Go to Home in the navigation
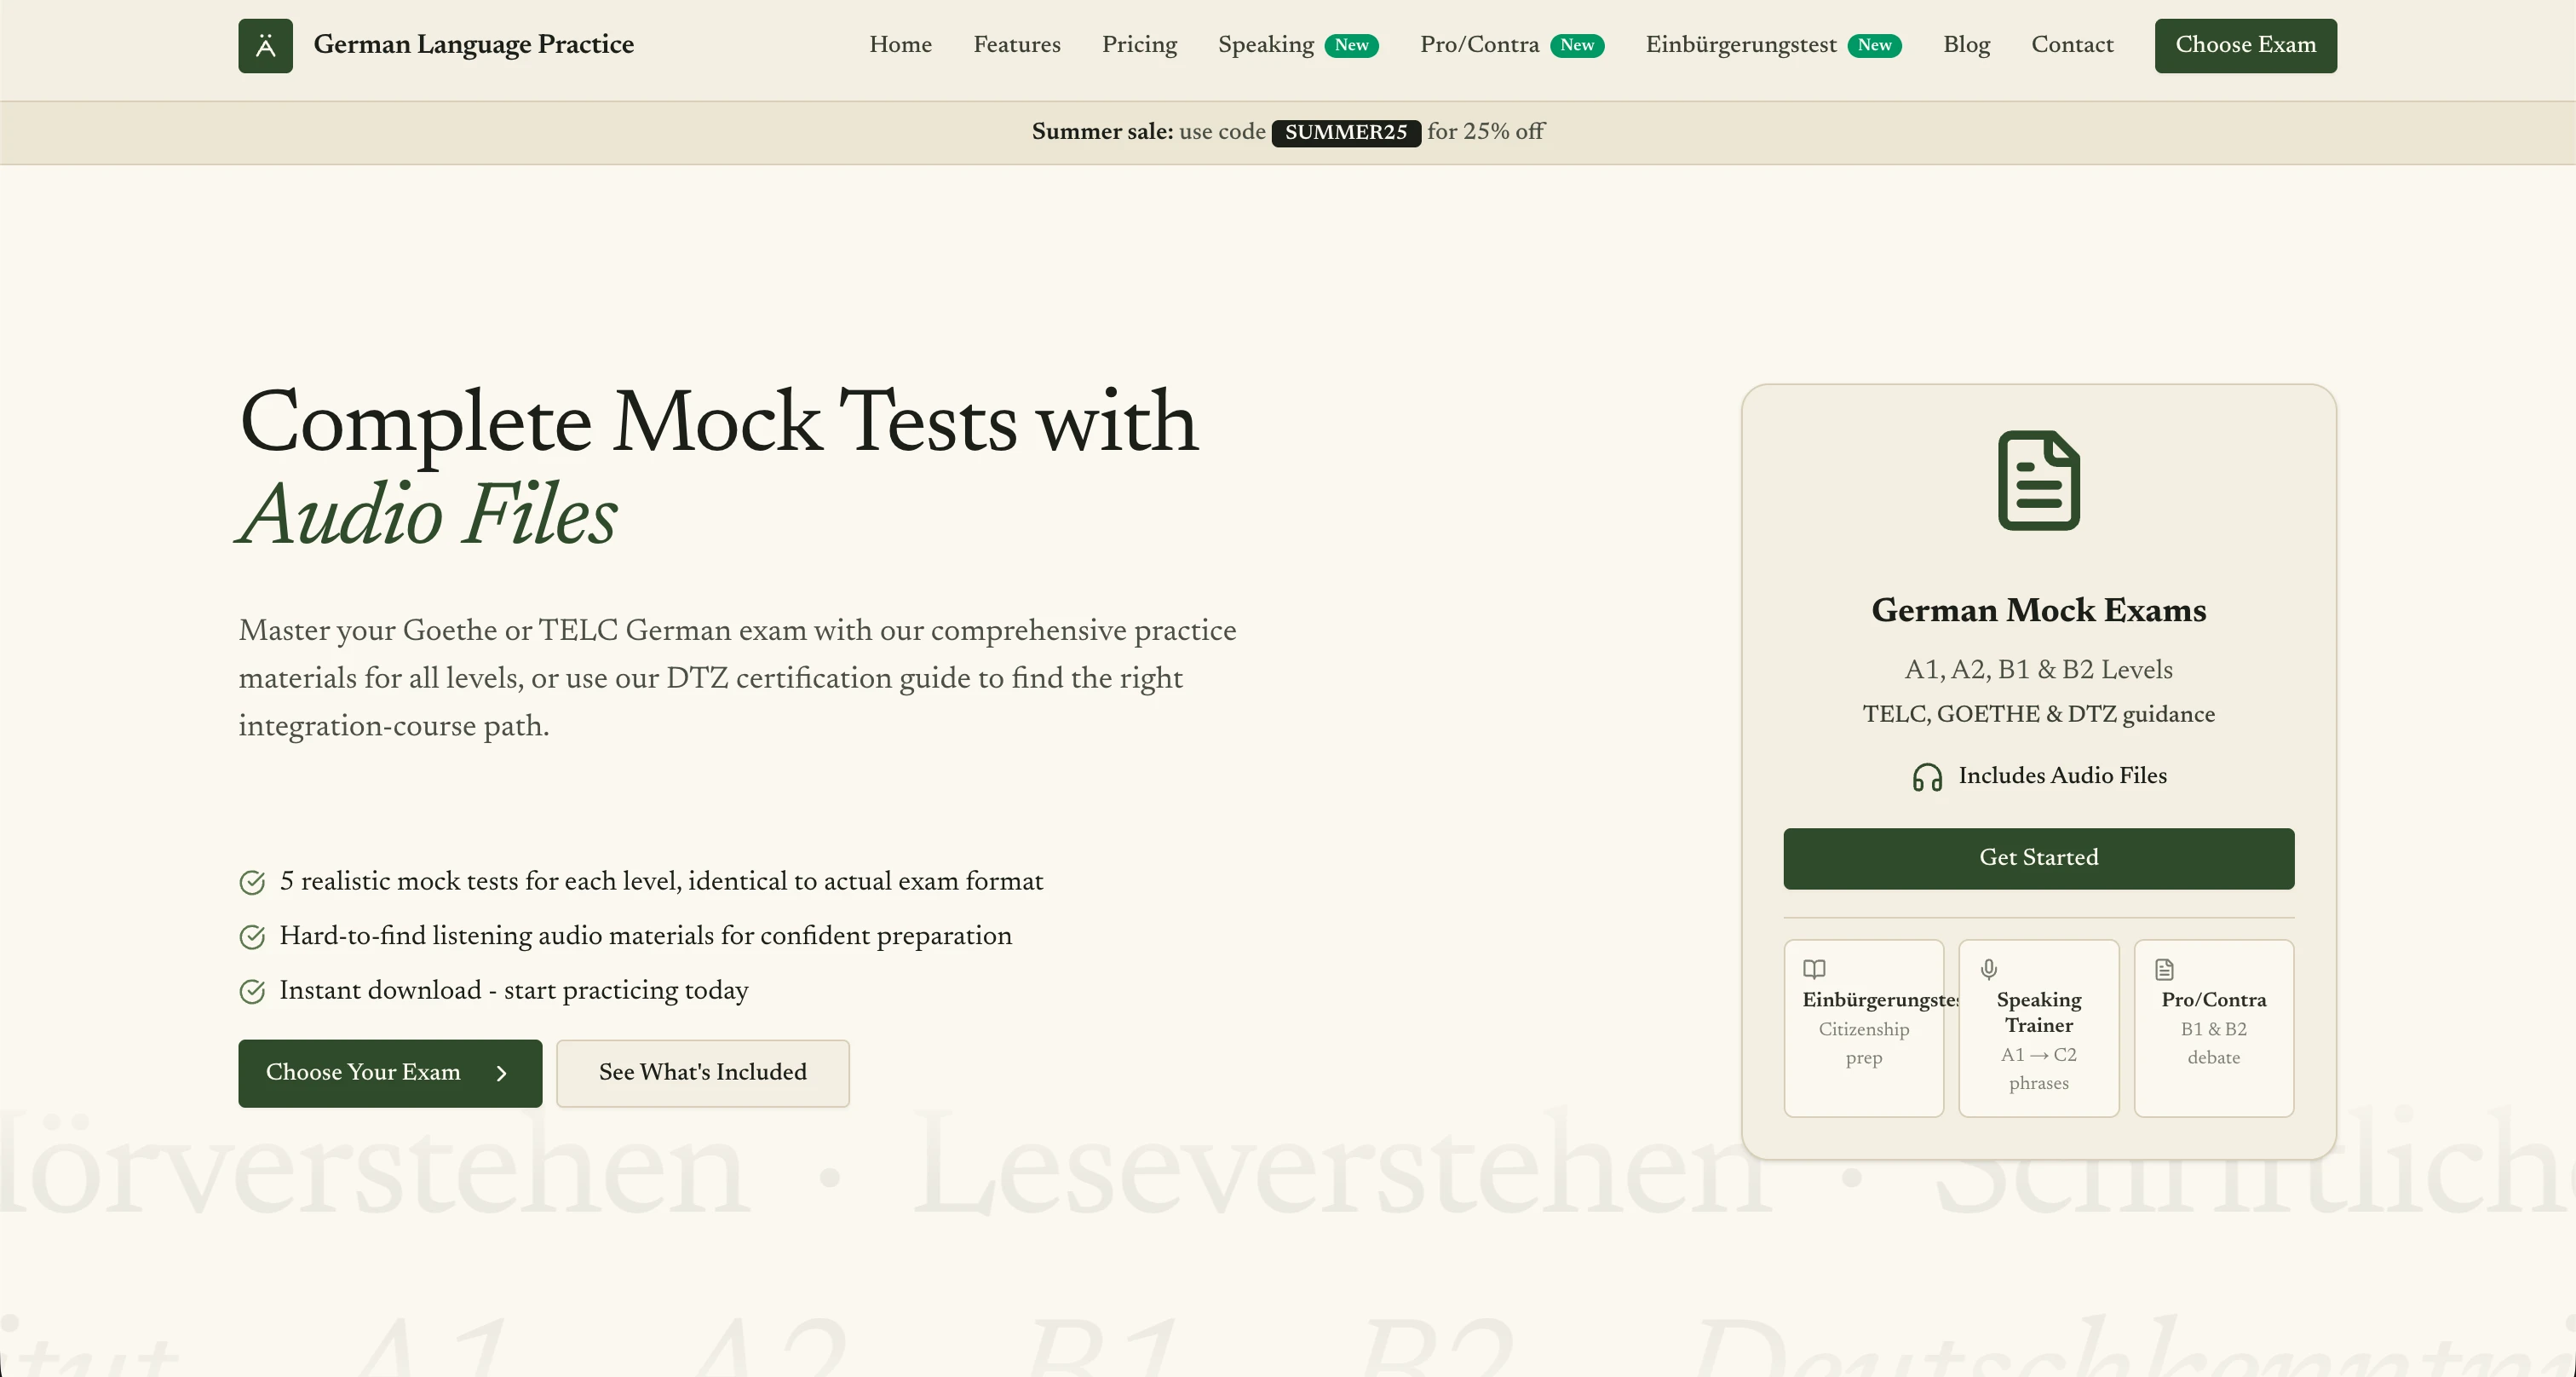 [x=900, y=45]
